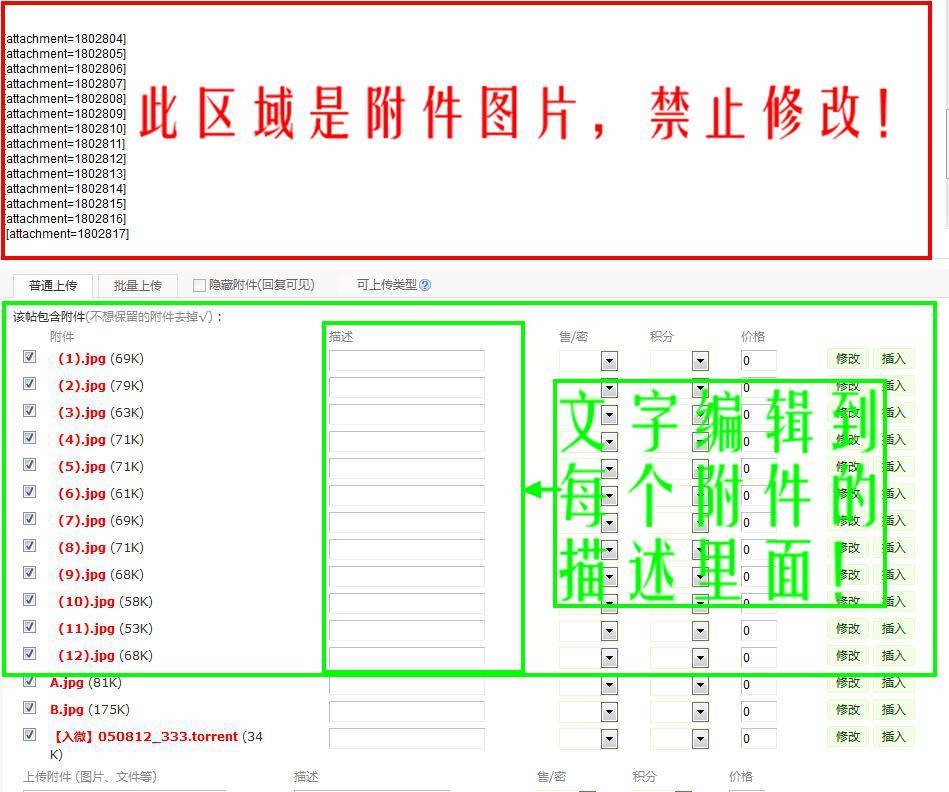Screen dimensions: 949x792
Task: Switch to the 批量上传 tab
Action: point(137,286)
